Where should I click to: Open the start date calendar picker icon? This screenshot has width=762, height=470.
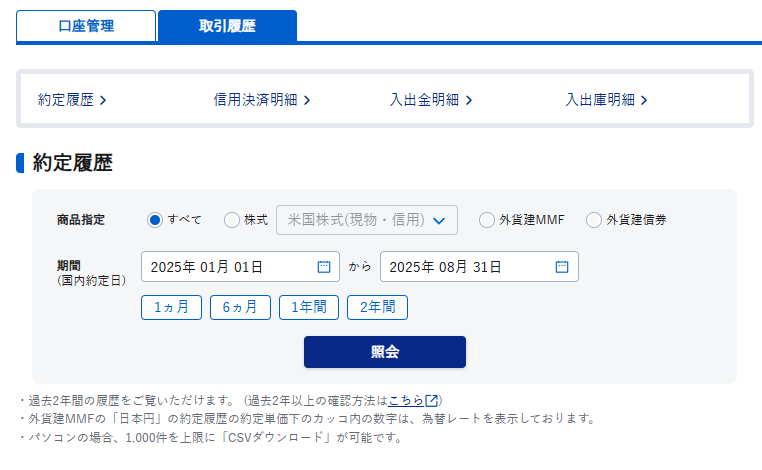(324, 267)
